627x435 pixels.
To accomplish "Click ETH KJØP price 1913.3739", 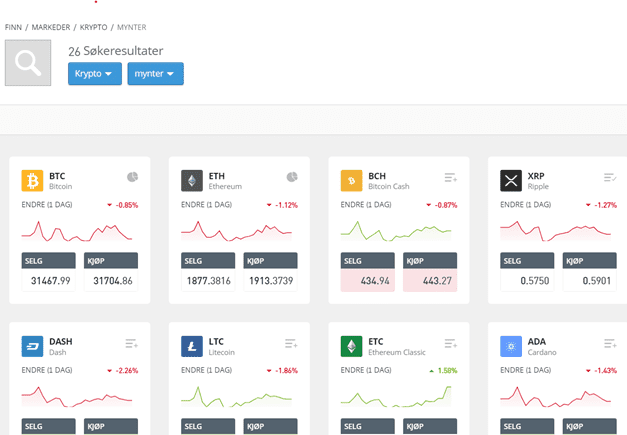I will tap(270, 281).
